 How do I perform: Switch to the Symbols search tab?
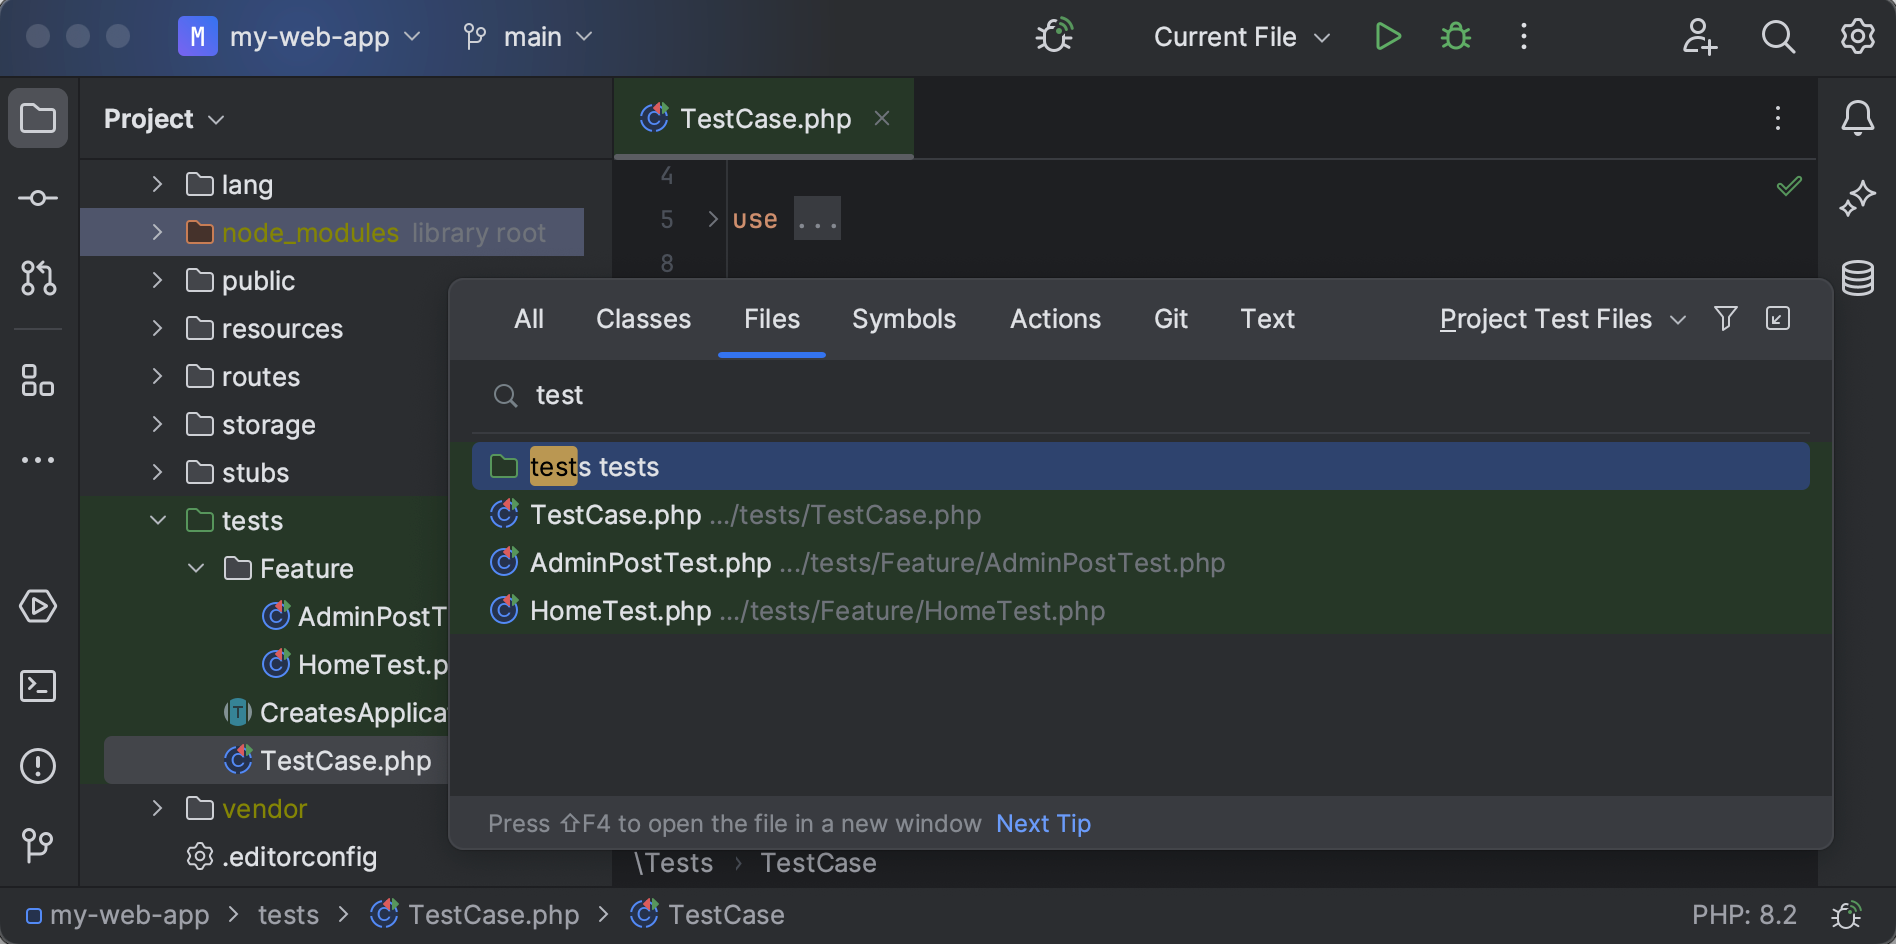(x=903, y=318)
